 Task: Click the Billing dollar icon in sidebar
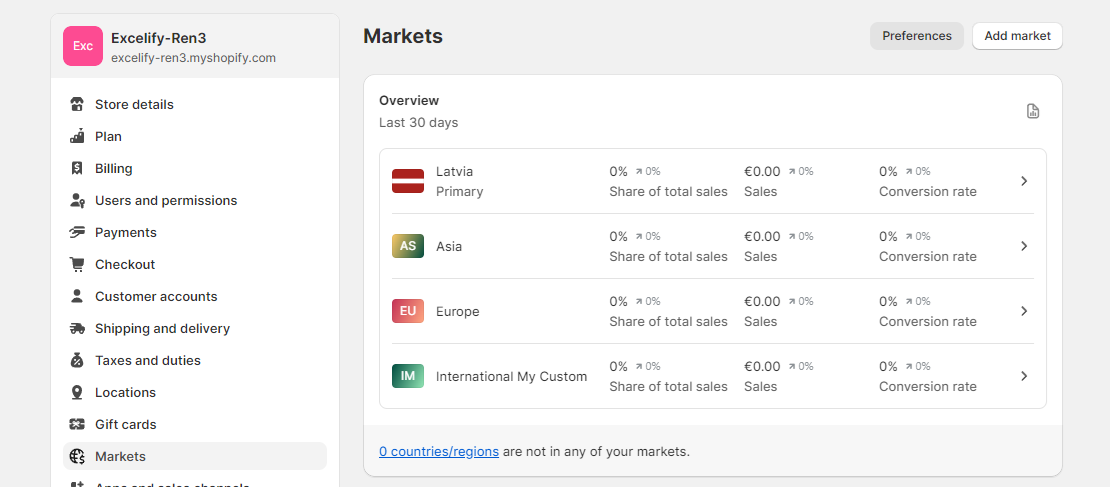point(77,169)
